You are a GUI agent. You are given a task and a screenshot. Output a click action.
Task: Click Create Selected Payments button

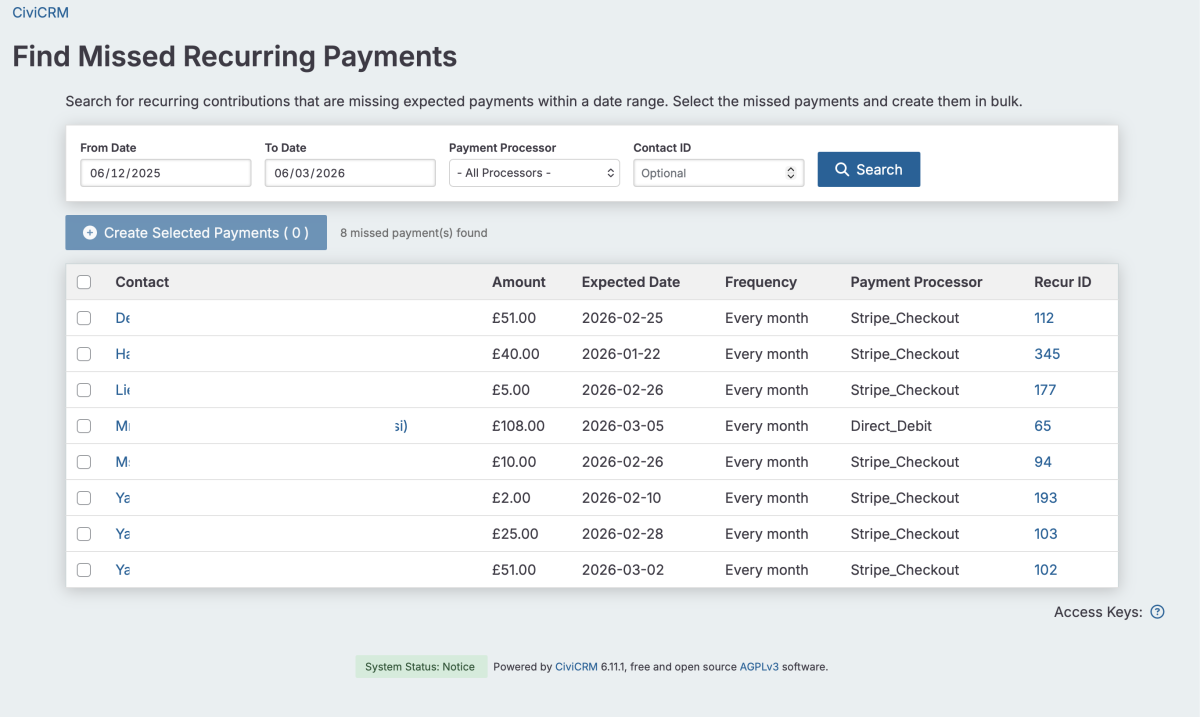(196, 233)
